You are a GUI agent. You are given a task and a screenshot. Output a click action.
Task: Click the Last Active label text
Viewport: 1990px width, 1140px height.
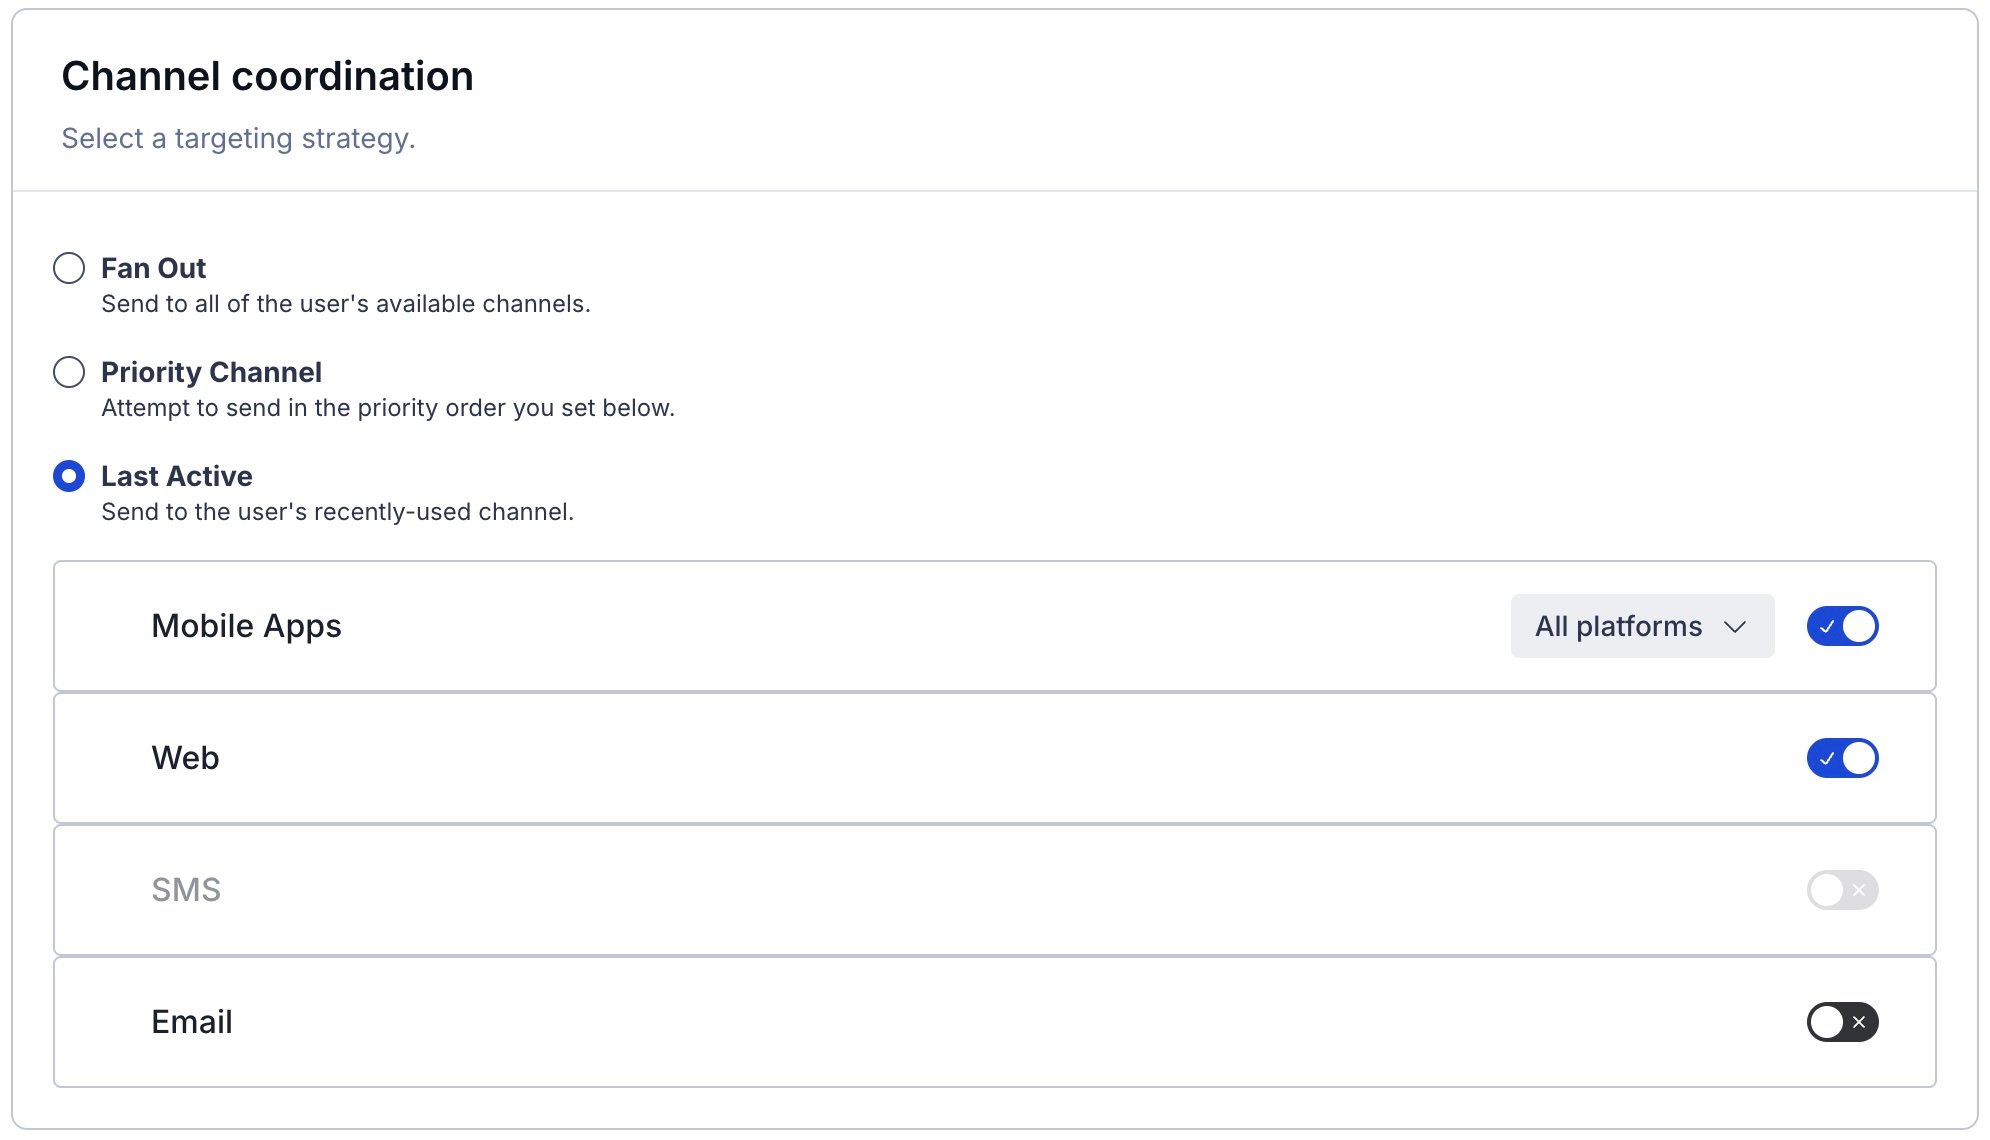click(176, 476)
